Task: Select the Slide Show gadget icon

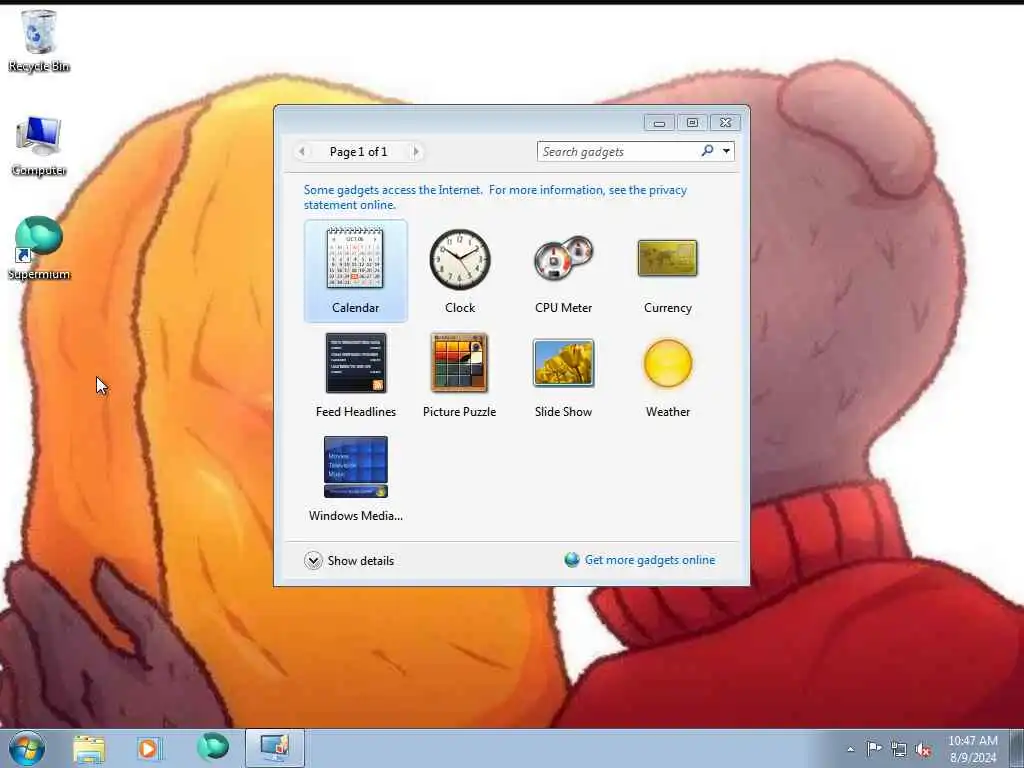Action: (x=564, y=363)
